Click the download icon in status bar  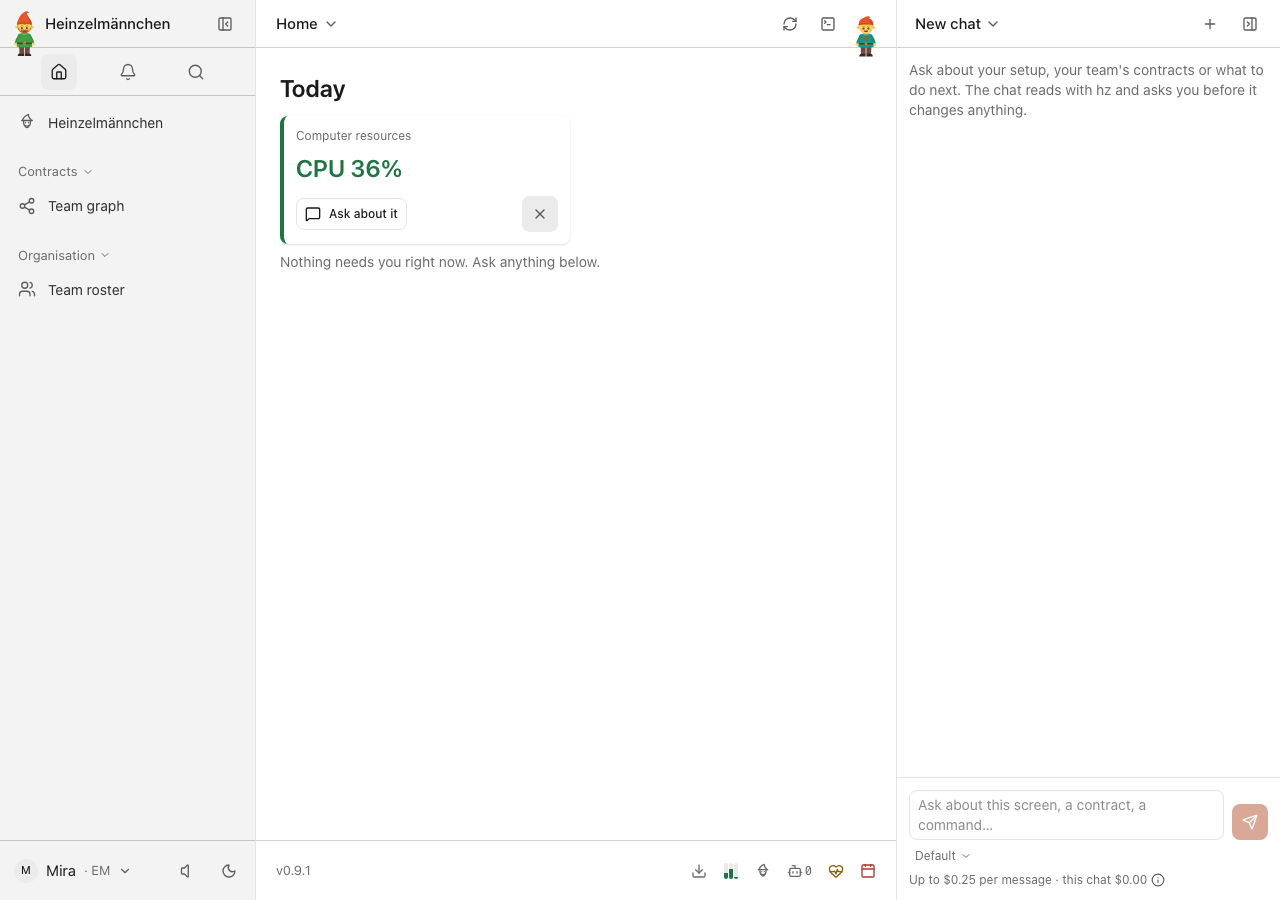[x=699, y=871]
